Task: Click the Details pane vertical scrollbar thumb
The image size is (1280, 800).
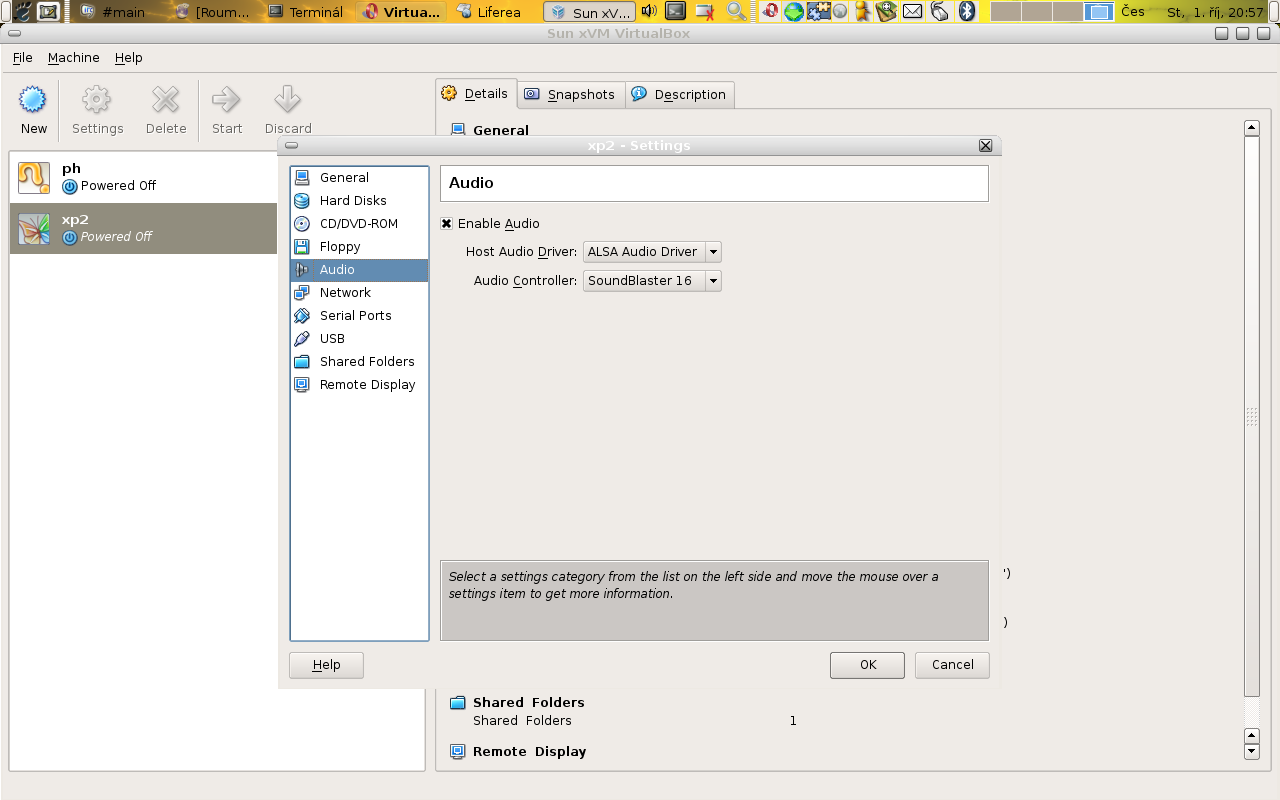Action: point(1251,416)
